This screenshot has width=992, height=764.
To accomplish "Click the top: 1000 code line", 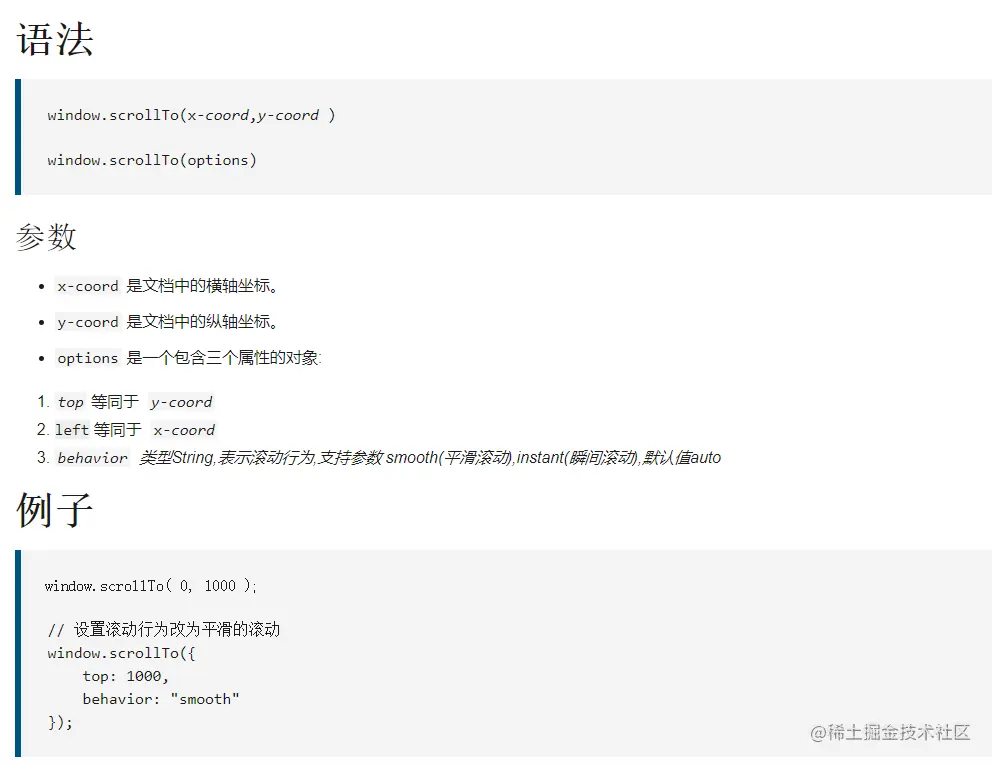I will (125, 676).
